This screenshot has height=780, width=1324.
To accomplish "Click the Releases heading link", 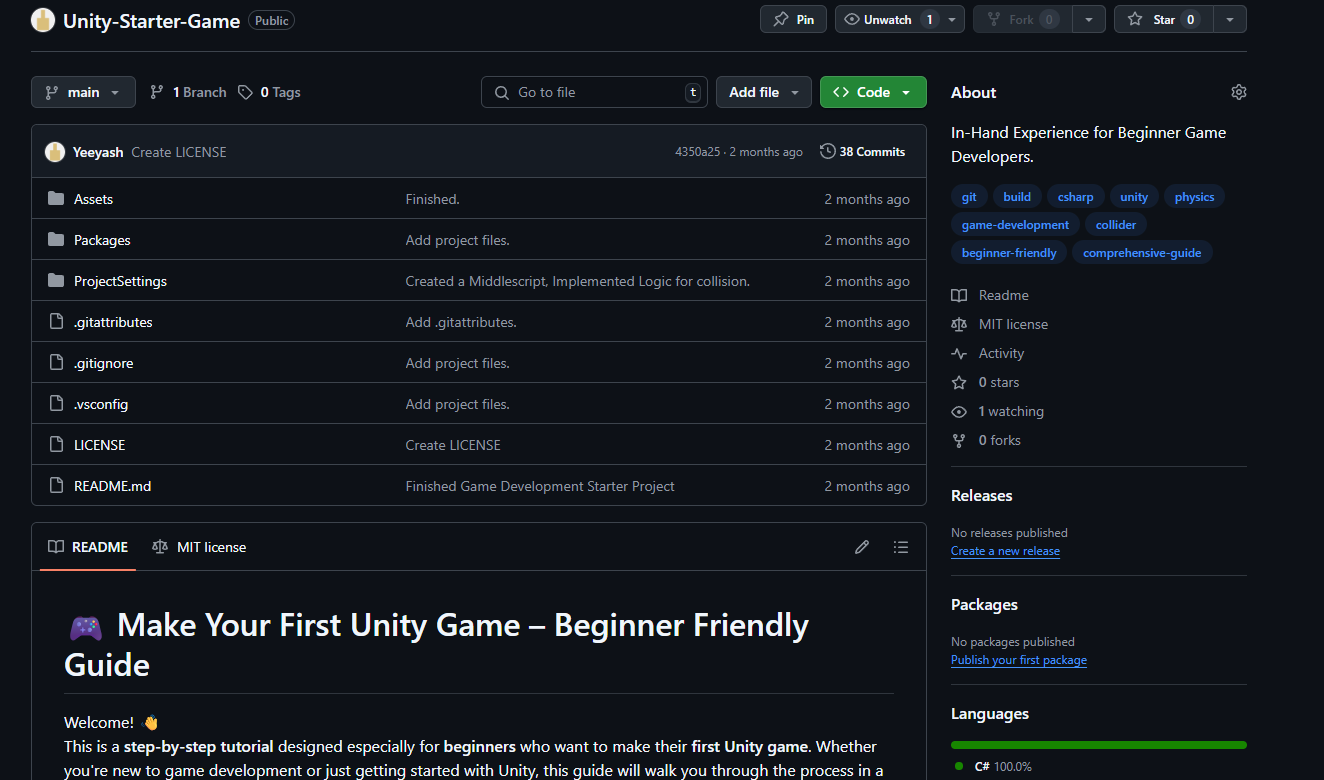I will tap(981, 495).
